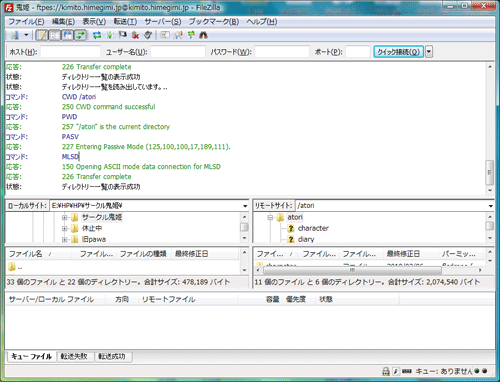This screenshot has height=382, width=500.
Task: Open the サーバー(S) menu
Action: (163, 22)
